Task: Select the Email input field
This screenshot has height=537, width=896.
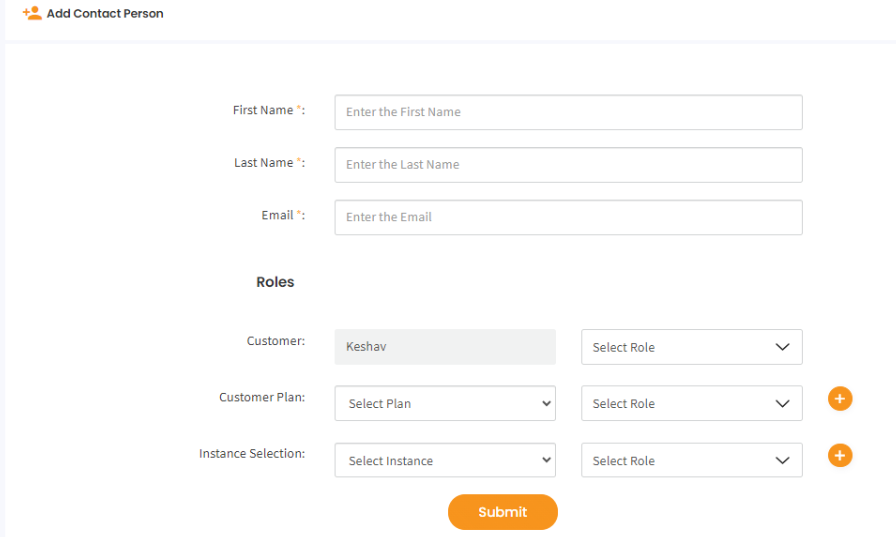Action: (568, 217)
